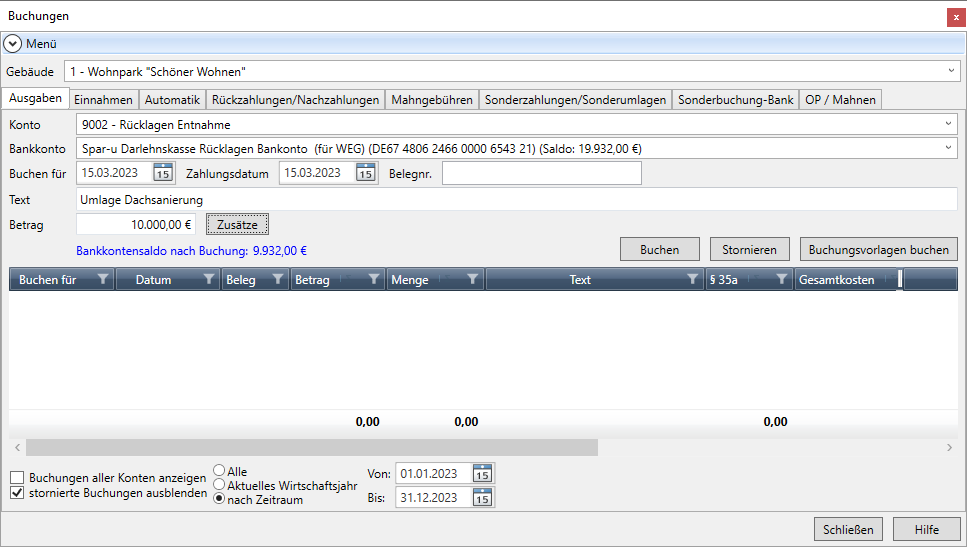This screenshot has width=967, height=547.
Task: Click the Zusätze button
Action: point(237,225)
